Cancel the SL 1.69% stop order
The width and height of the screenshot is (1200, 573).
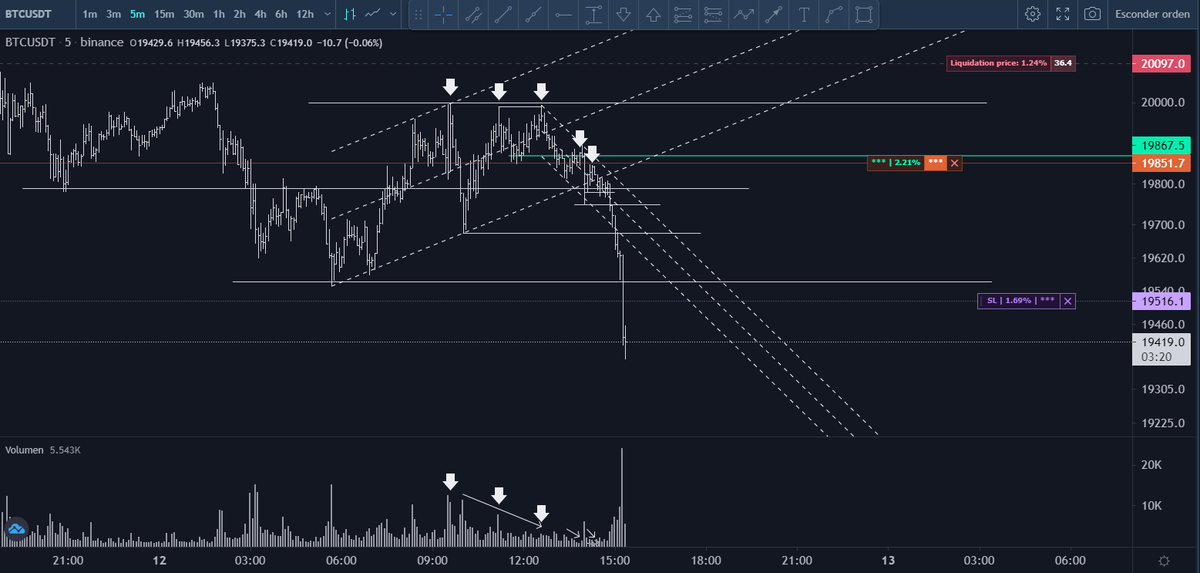click(1067, 300)
